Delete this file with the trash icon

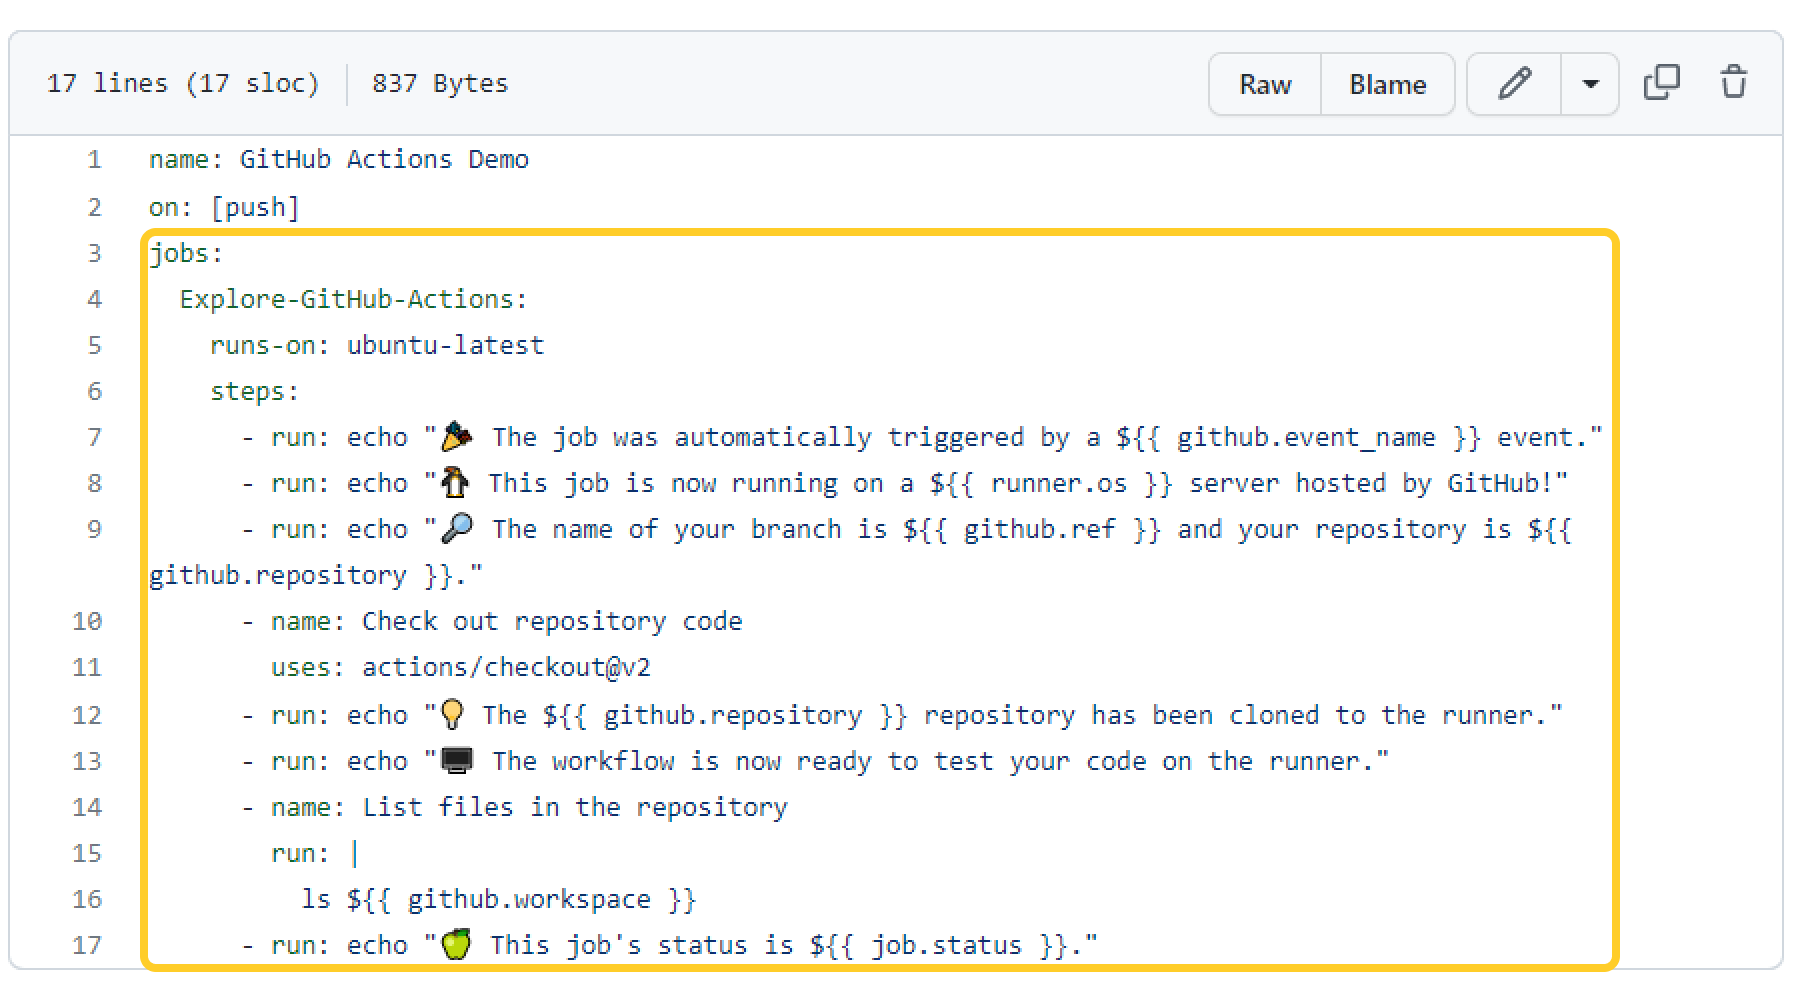click(x=1734, y=82)
